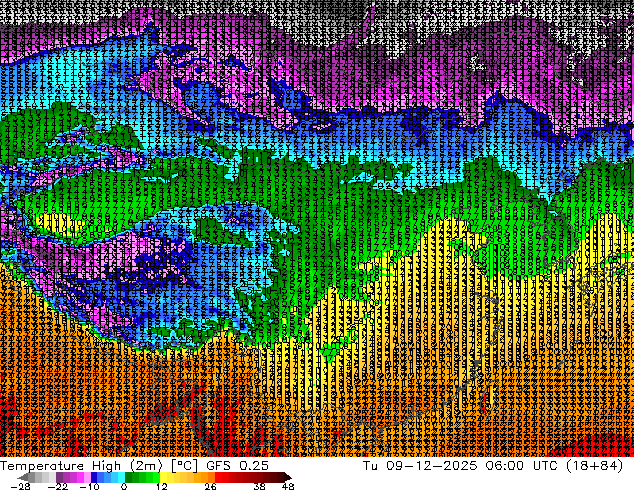
Task: Click the "Temperature High (2m)" title text
Action: click(81, 466)
